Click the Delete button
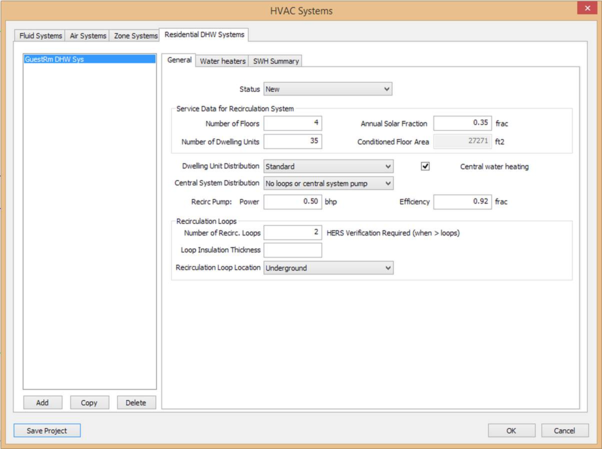Screen dimensions: 602x449 coord(136,403)
